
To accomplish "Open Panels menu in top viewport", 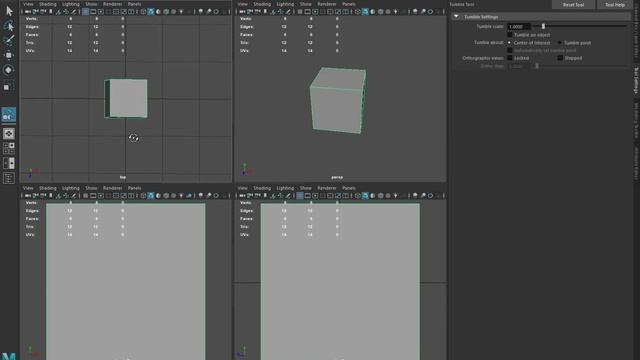I will click(x=134, y=4).
